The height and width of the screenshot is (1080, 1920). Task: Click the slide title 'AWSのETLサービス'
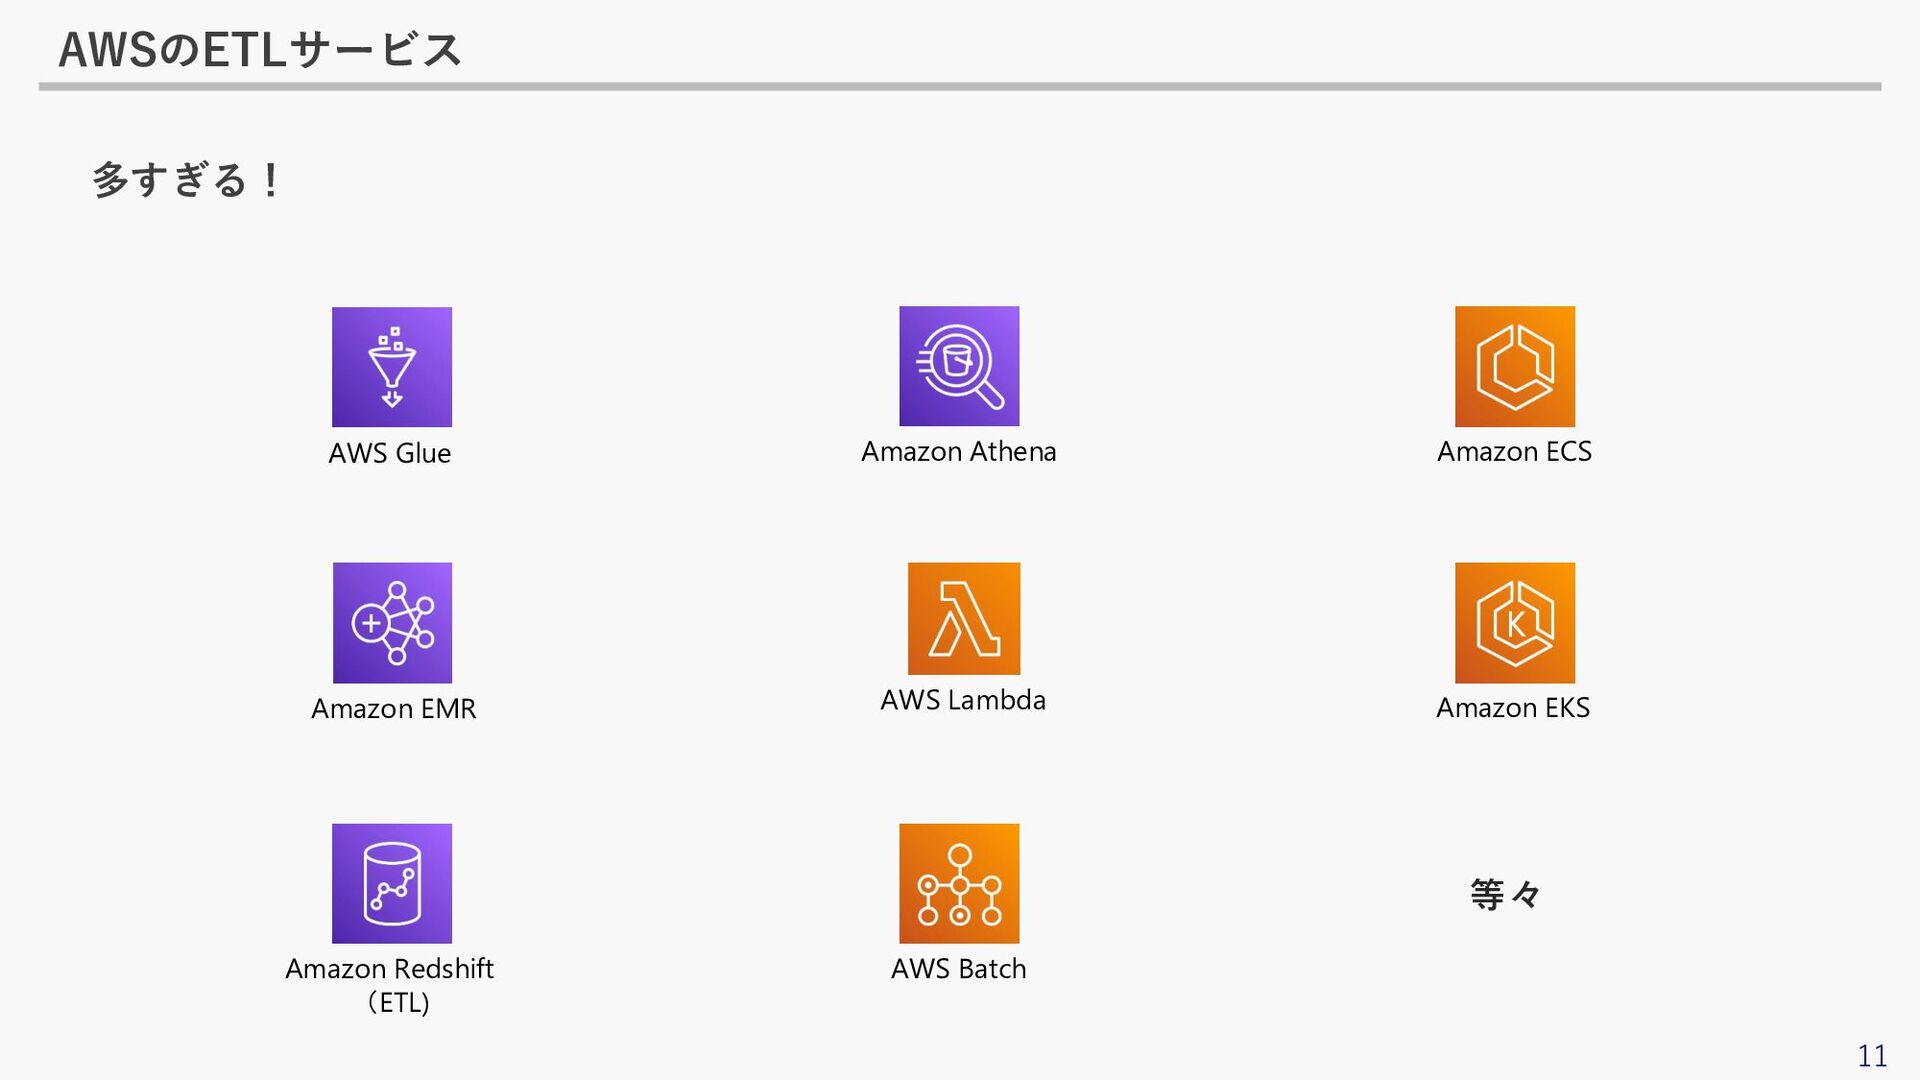[260, 49]
